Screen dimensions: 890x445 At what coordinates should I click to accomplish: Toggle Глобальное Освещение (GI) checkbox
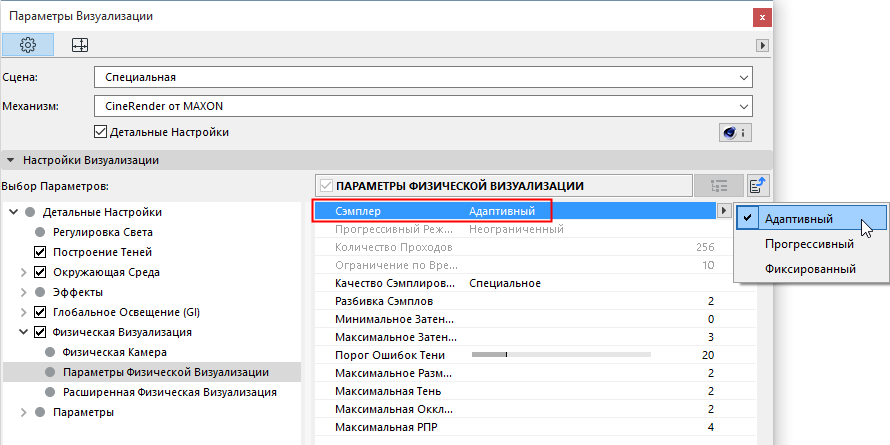click(x=40, y=312)
